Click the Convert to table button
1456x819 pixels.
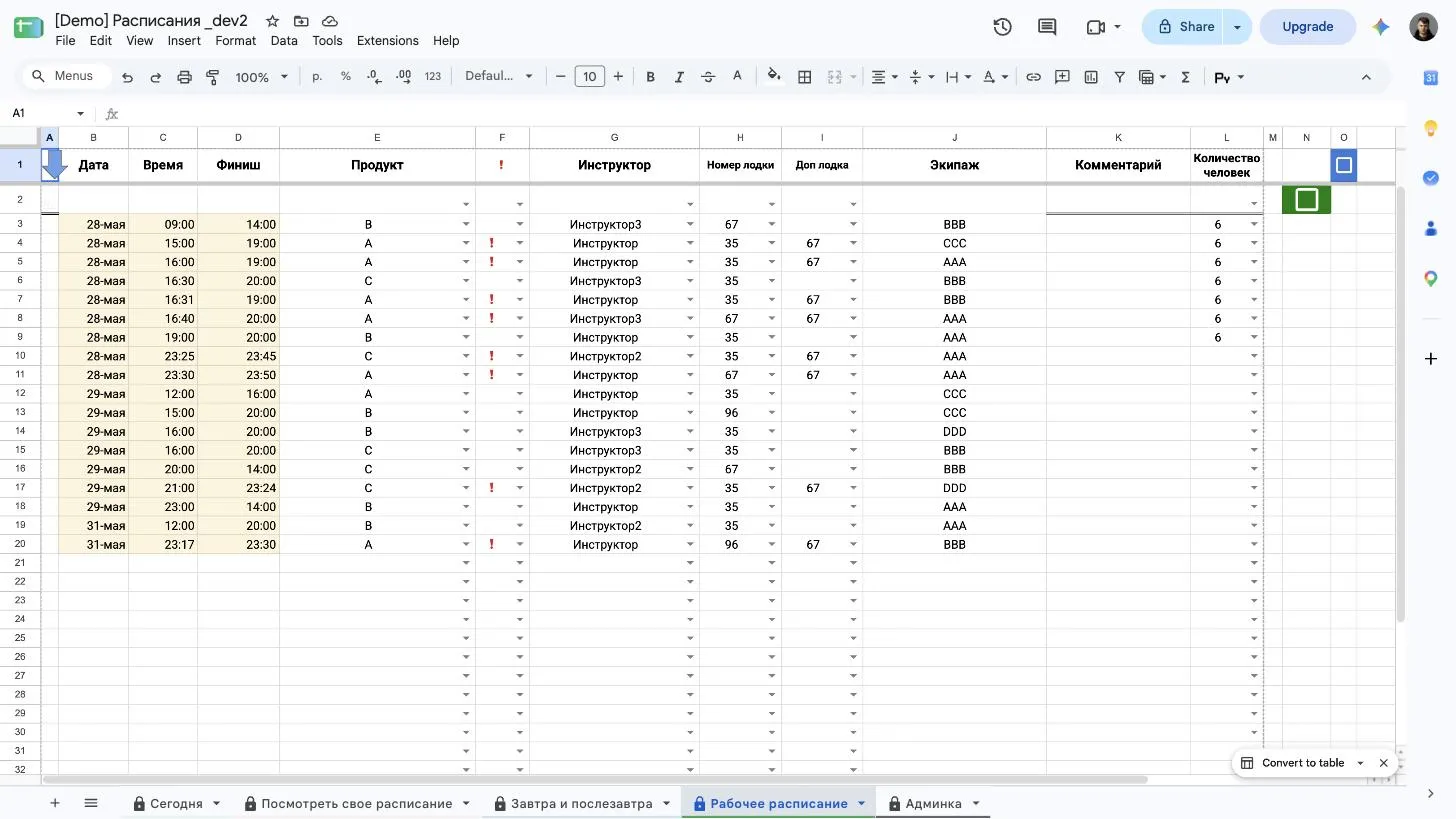[x=1302, y=763]
